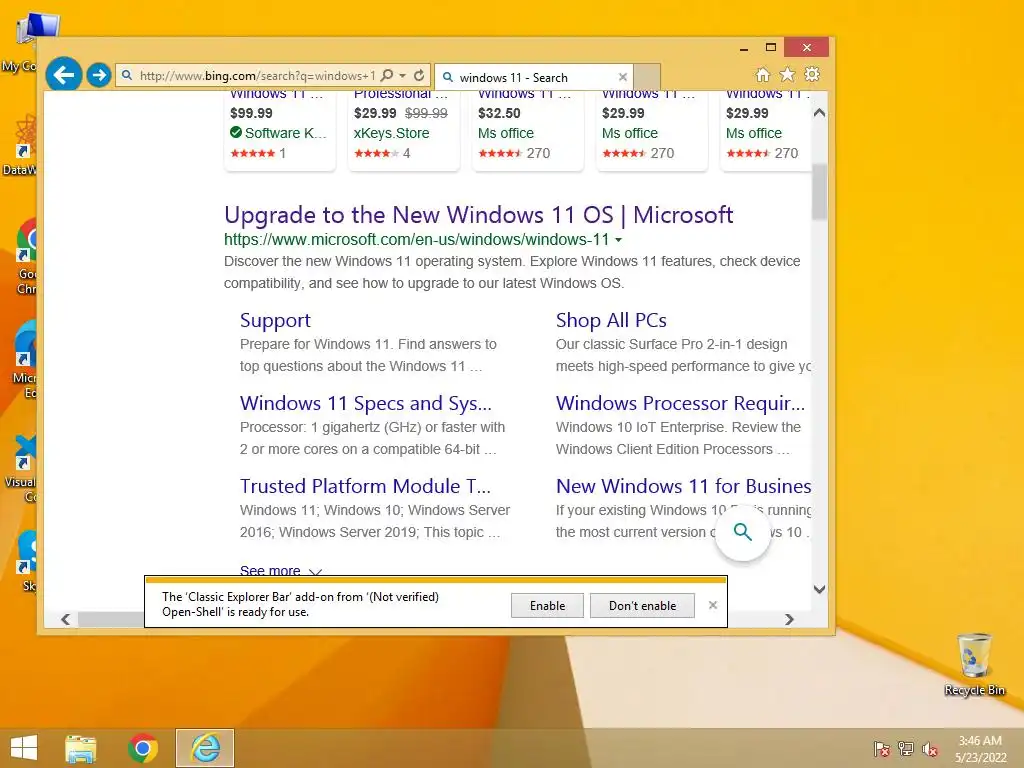Screen dimensions: 1024x768
Task: Click the Bing URL address field
Action: coord(257,76)
